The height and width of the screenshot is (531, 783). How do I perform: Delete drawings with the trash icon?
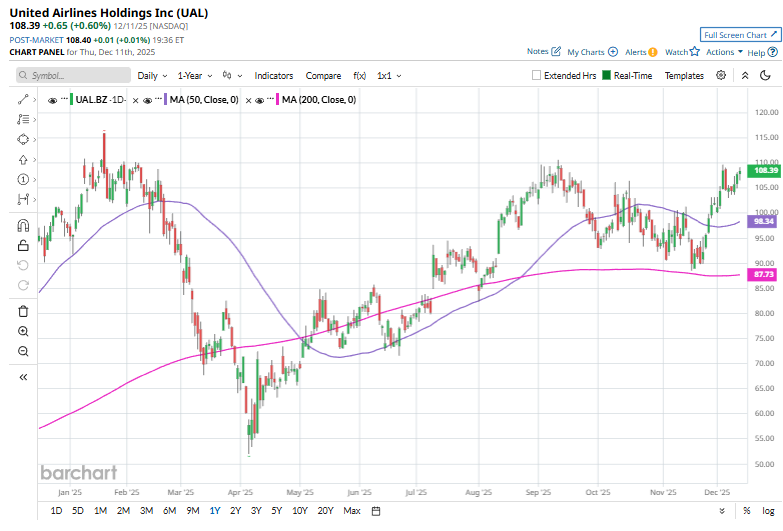click(x=23, y=311)
